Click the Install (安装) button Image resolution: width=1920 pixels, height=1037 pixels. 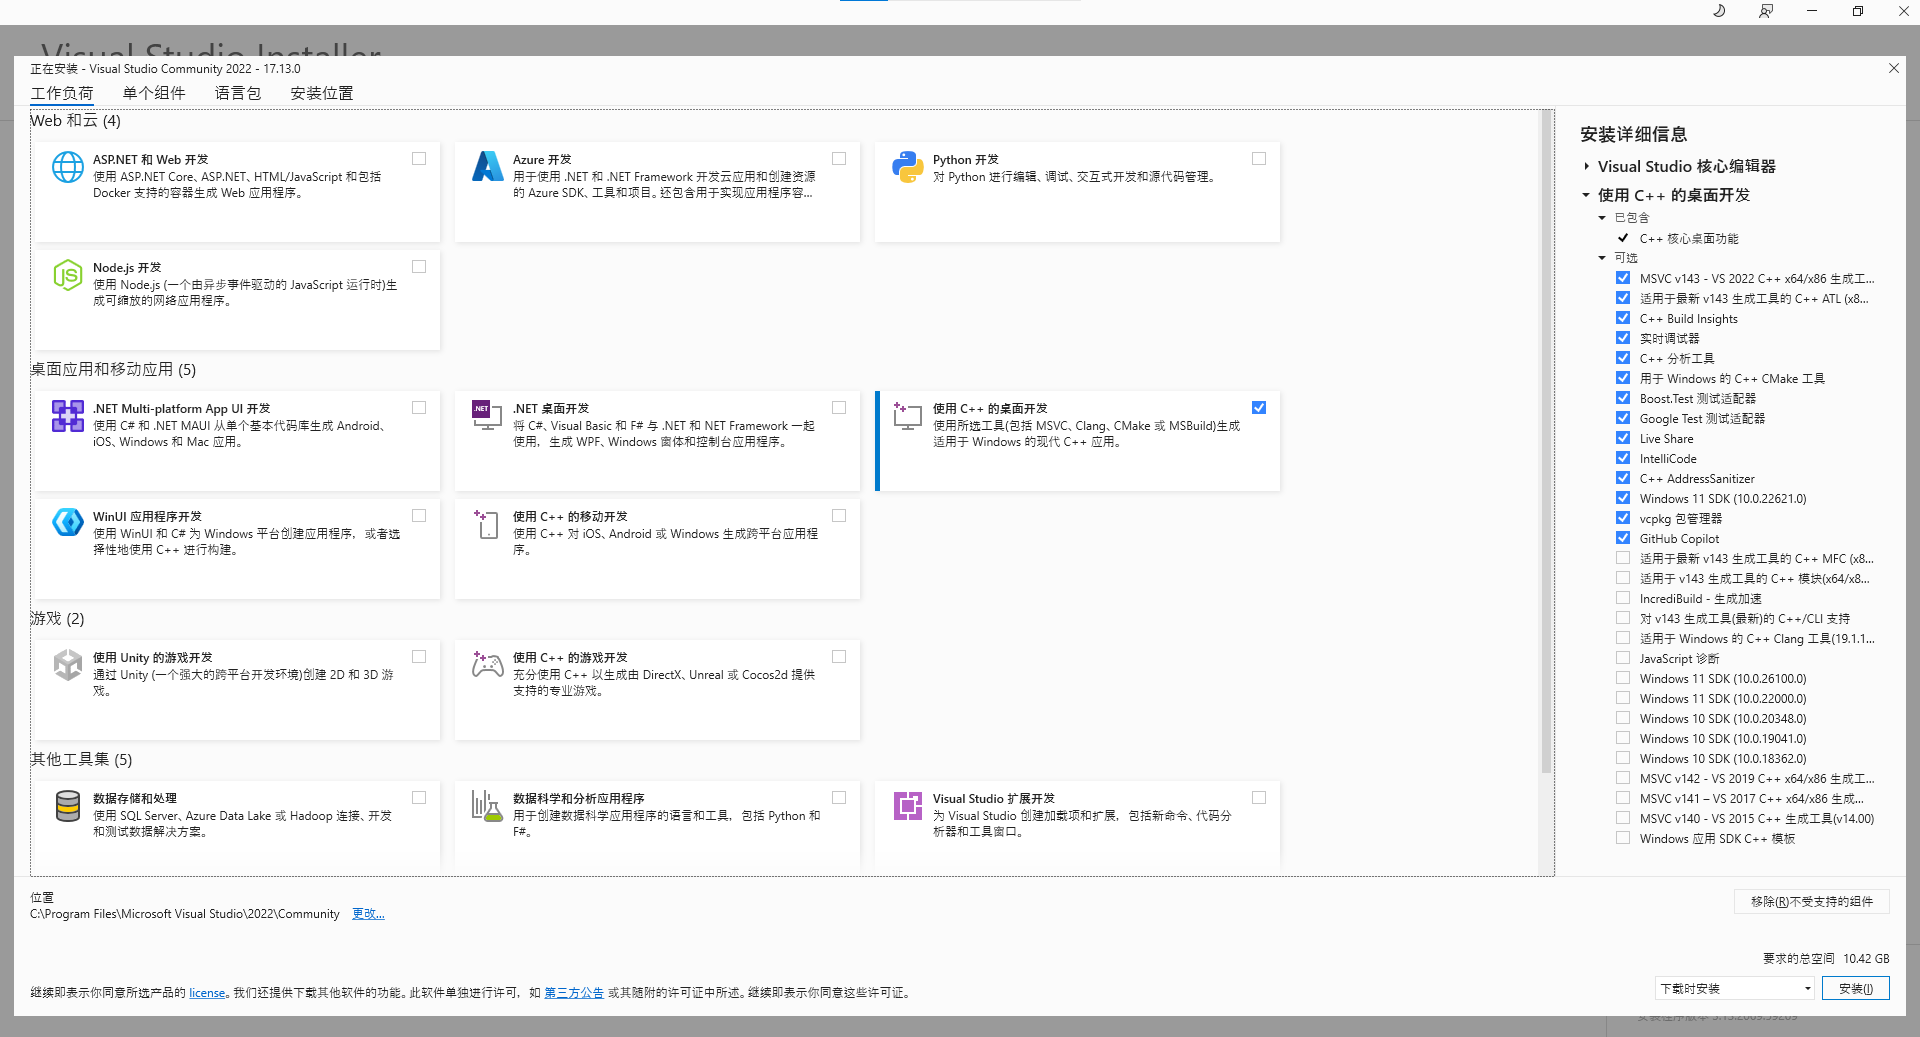pyautogui.click(x=1856, y=988)
